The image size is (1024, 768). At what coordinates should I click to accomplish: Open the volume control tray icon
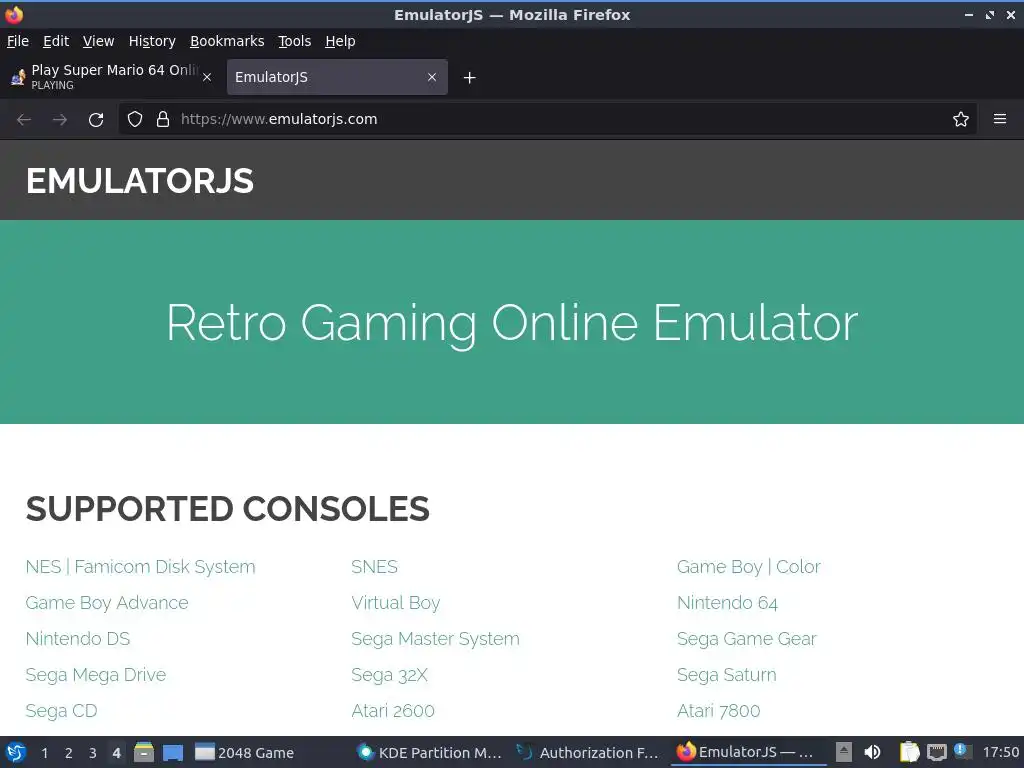(x=872, y=752)
